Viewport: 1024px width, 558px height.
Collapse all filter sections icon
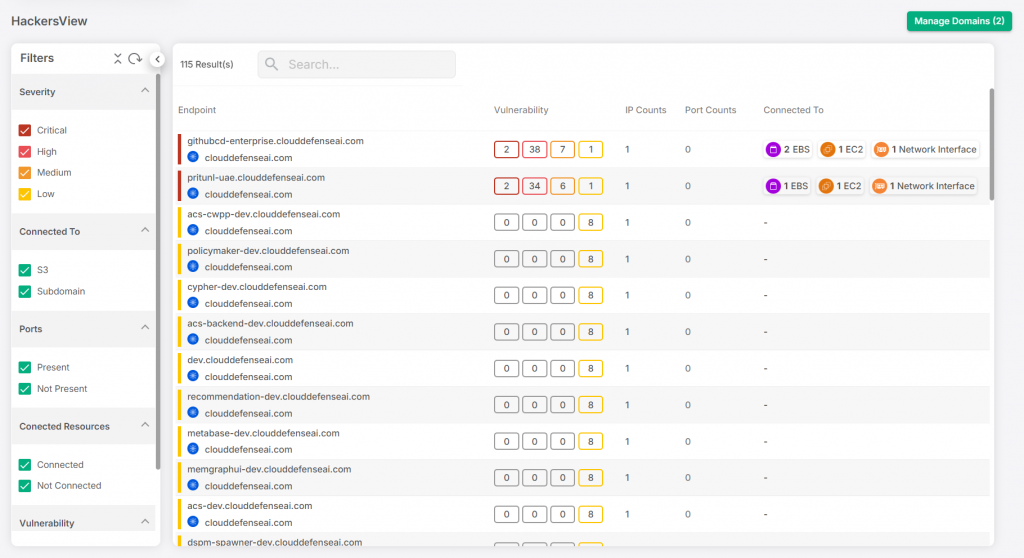coord(118,59)
